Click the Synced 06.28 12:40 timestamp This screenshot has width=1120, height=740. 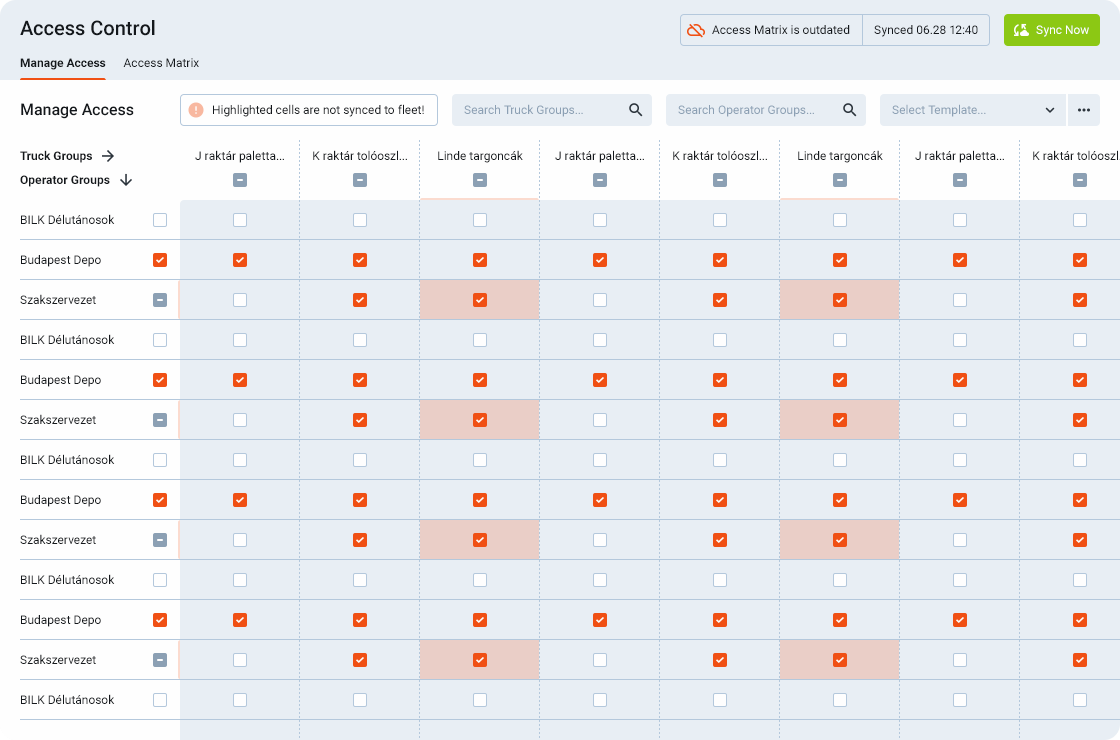point(925,30)
